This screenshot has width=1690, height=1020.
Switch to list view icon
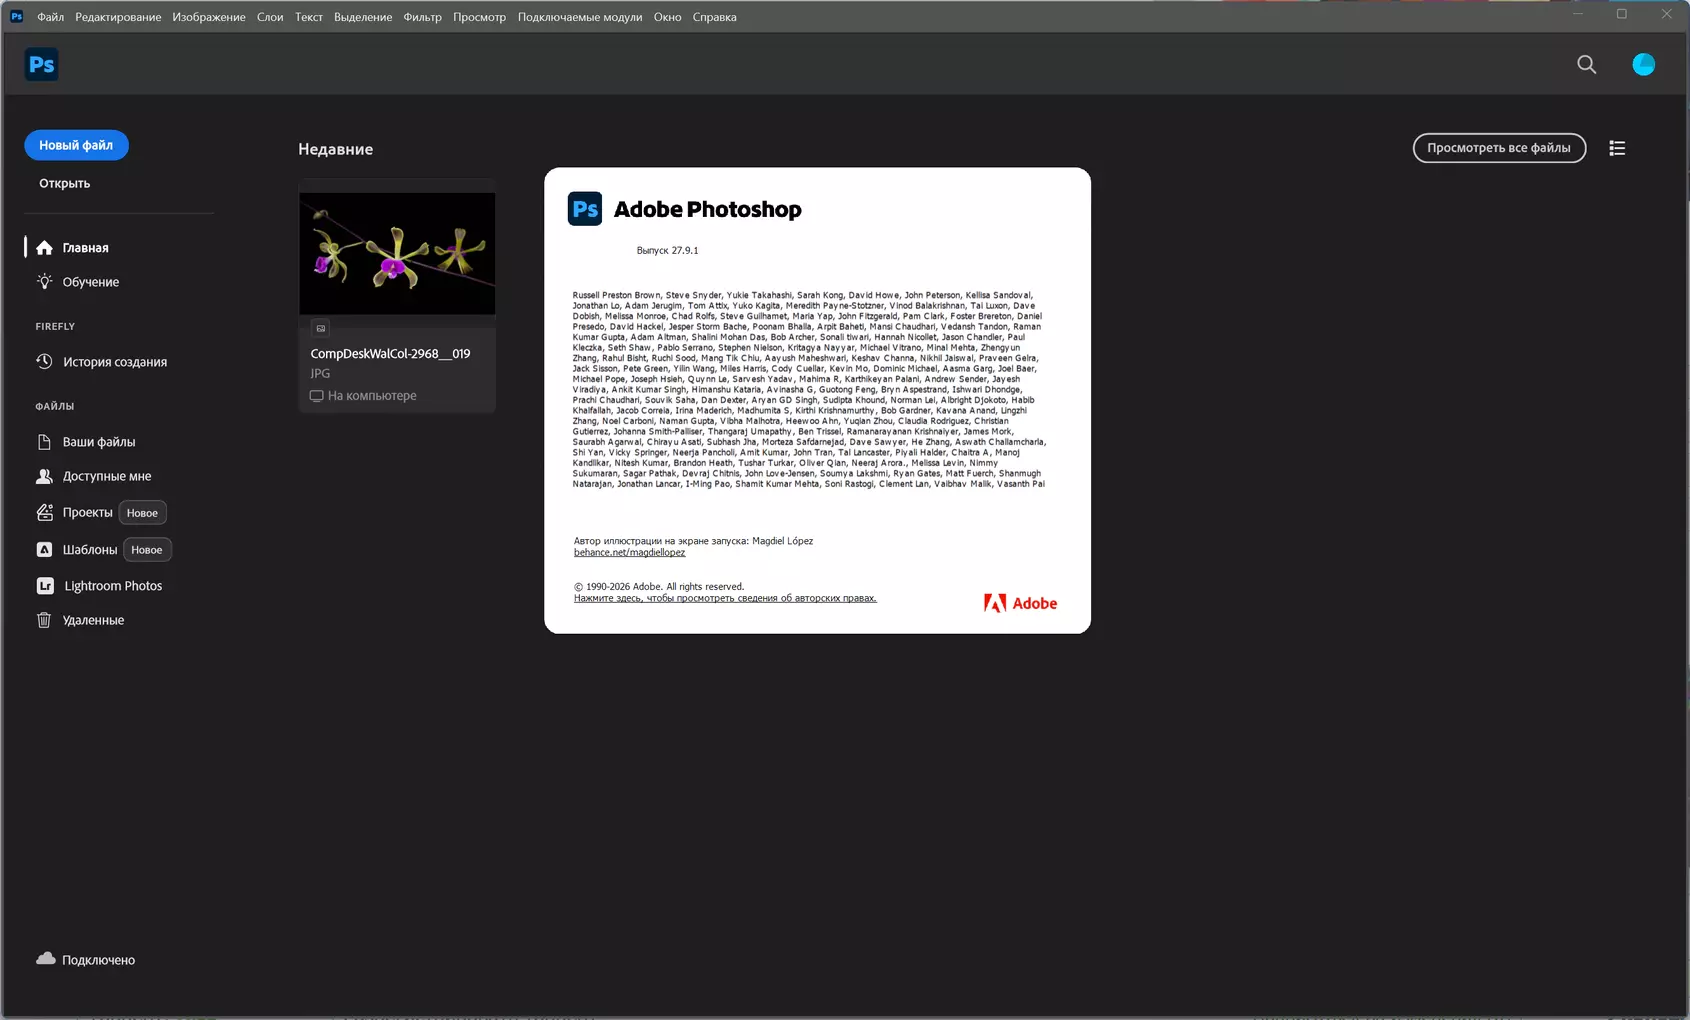pyautogui.click(x=1617, y=148)
